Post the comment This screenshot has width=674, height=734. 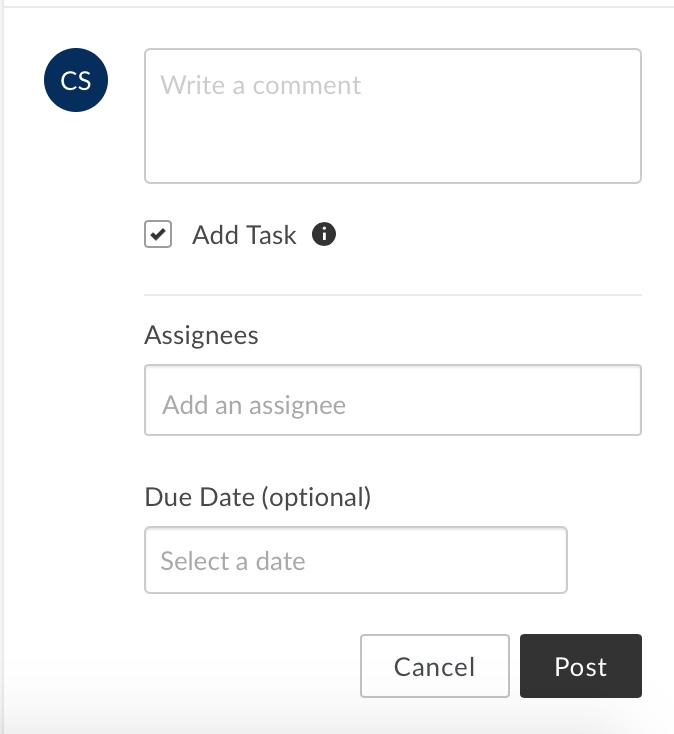click(581, 666)
